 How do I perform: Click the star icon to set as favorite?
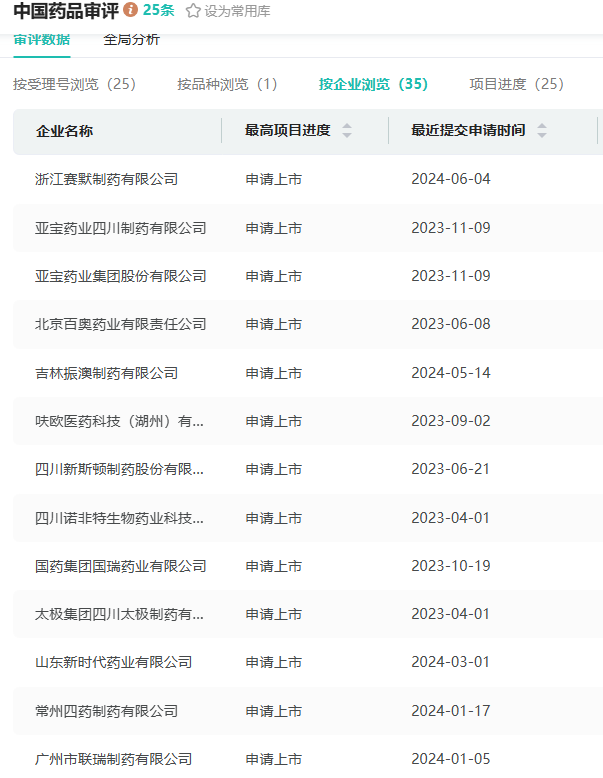[193, 11]
